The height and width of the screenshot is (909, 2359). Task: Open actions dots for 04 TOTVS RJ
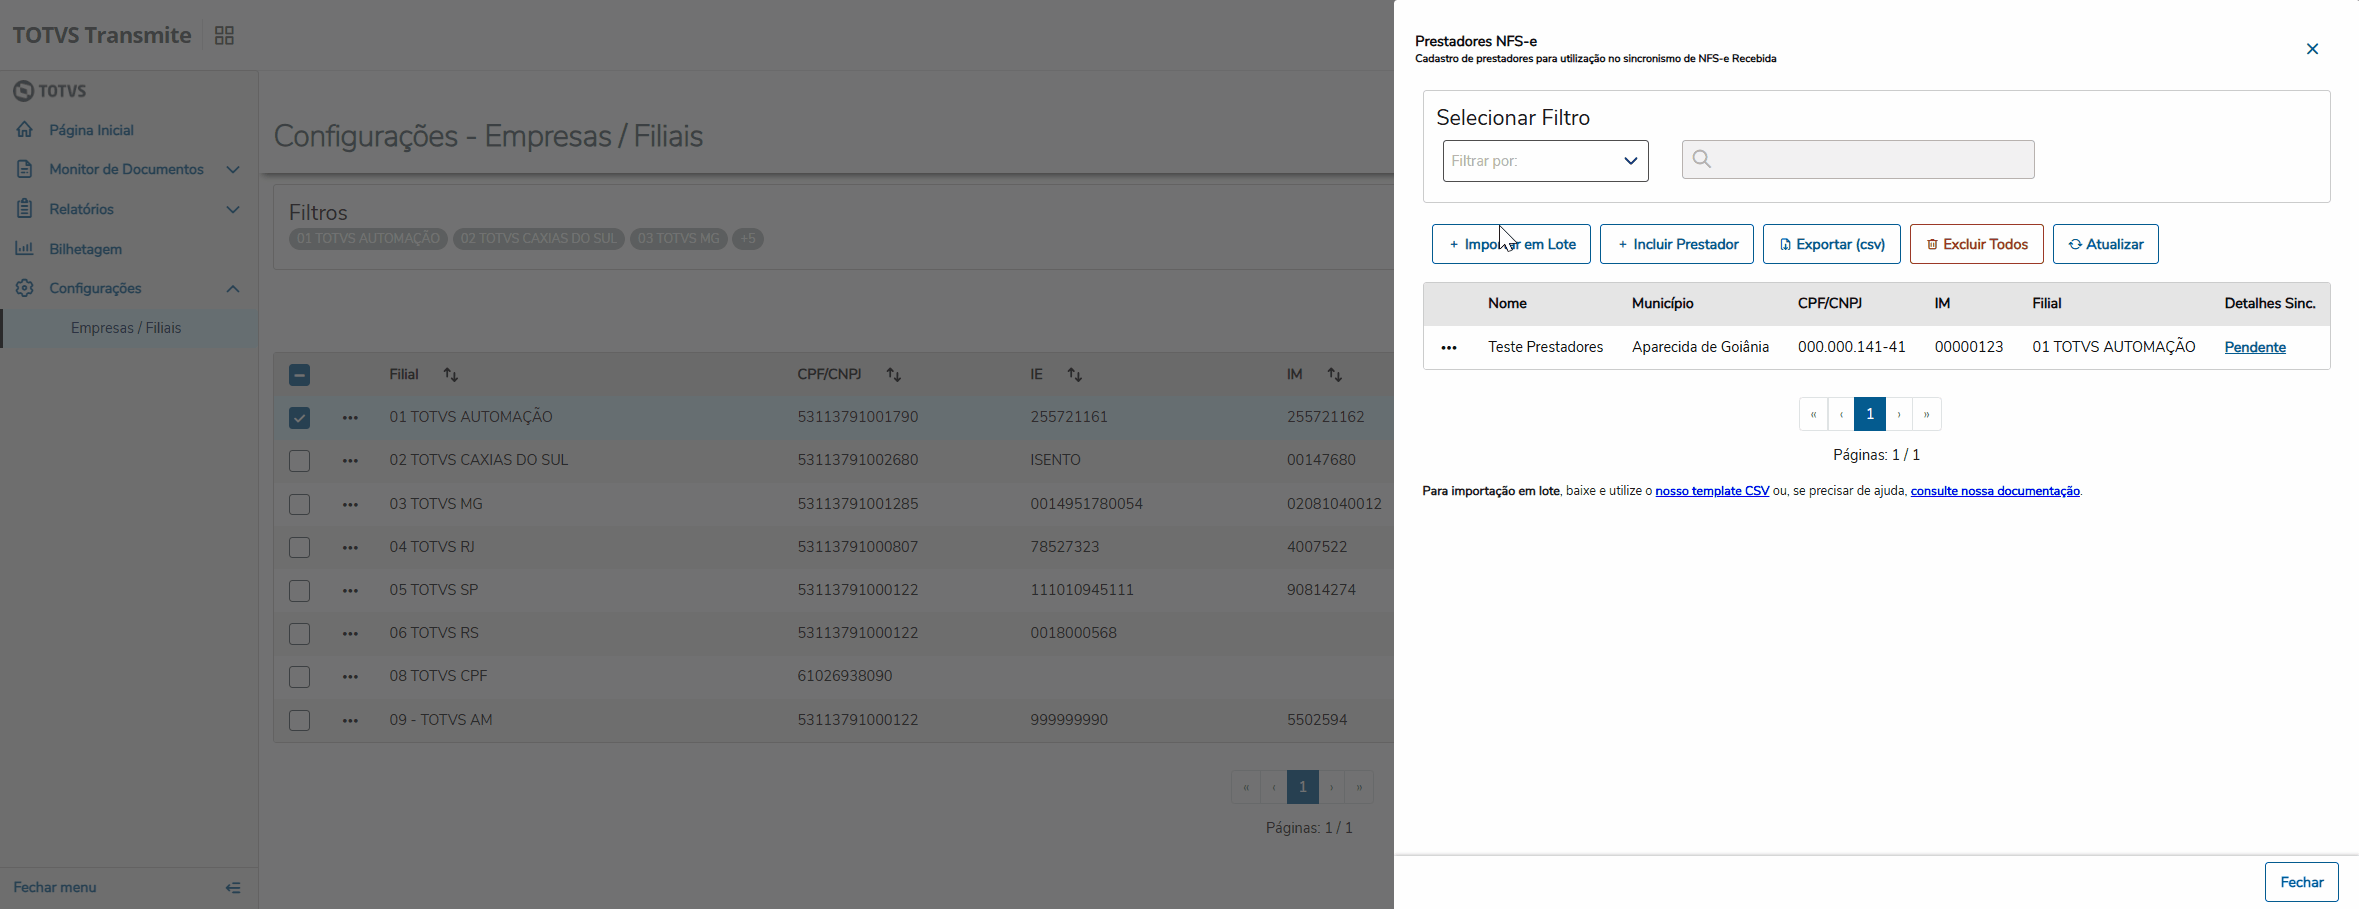coord(350,548)
